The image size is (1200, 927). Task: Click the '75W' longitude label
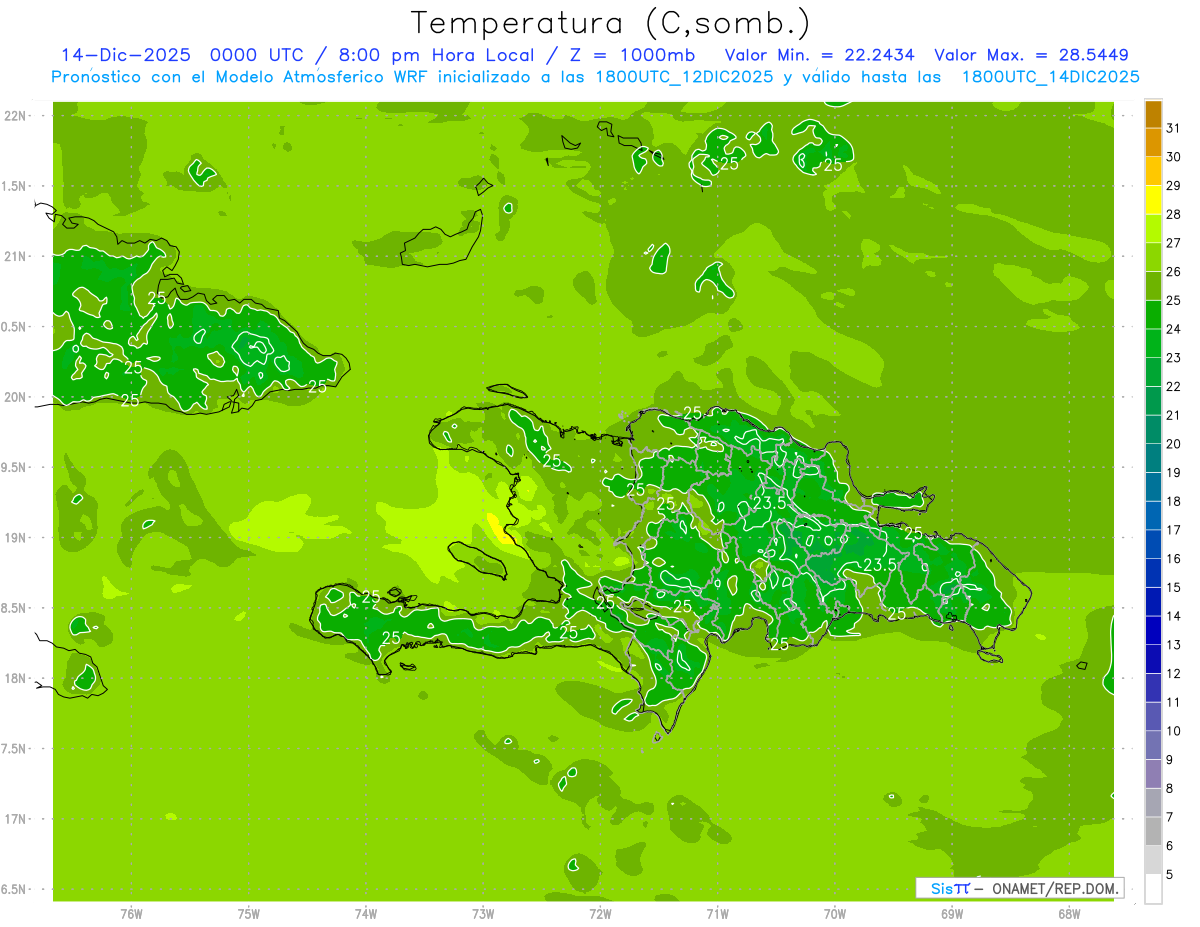[x=248, y=914]
